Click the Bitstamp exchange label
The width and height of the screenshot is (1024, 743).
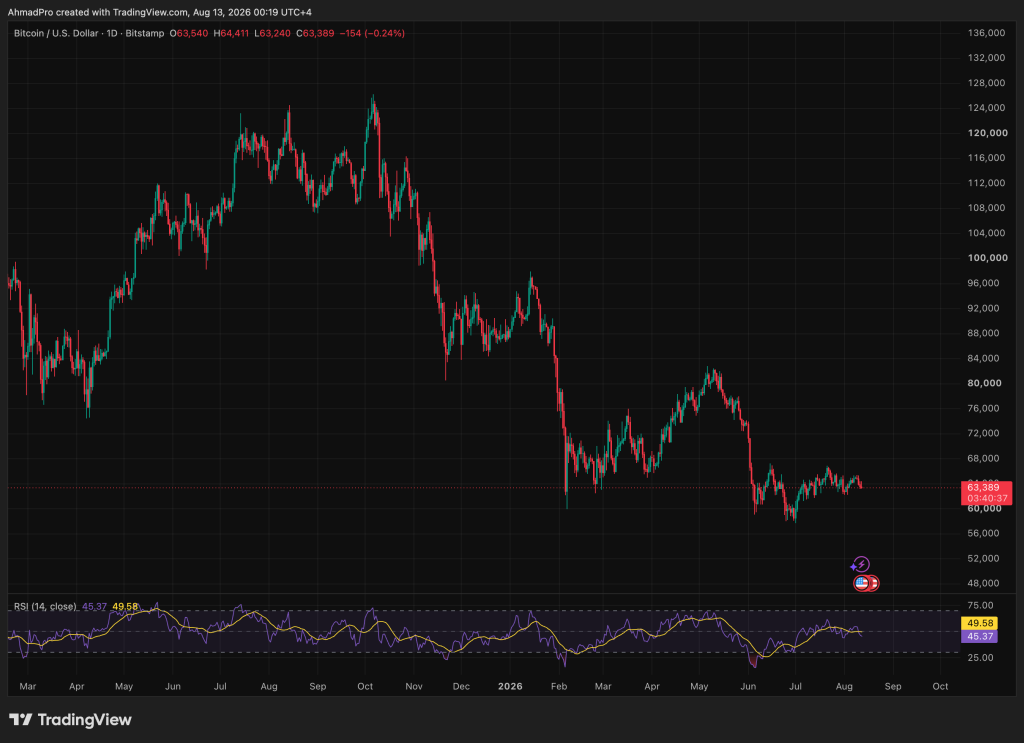point(144,33)
